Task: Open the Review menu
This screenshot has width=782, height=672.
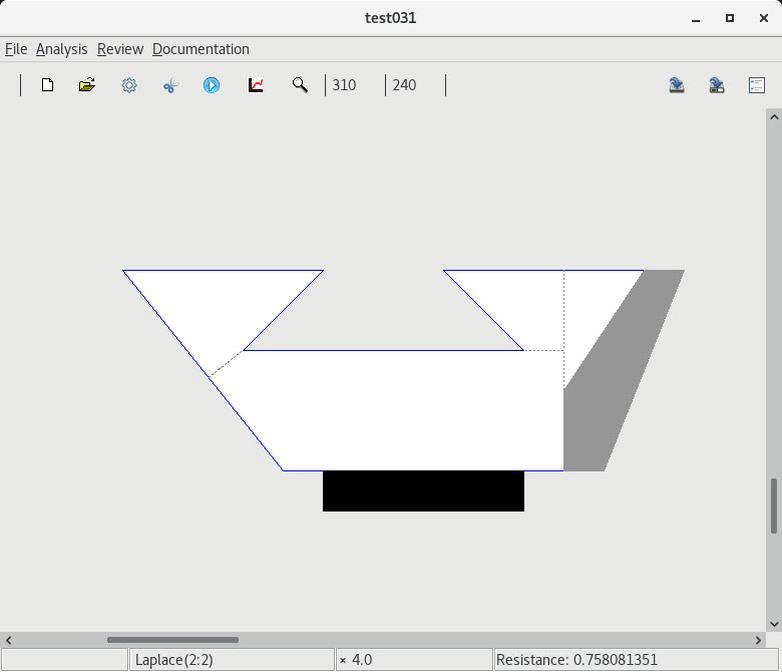Action: click(120, 49)
